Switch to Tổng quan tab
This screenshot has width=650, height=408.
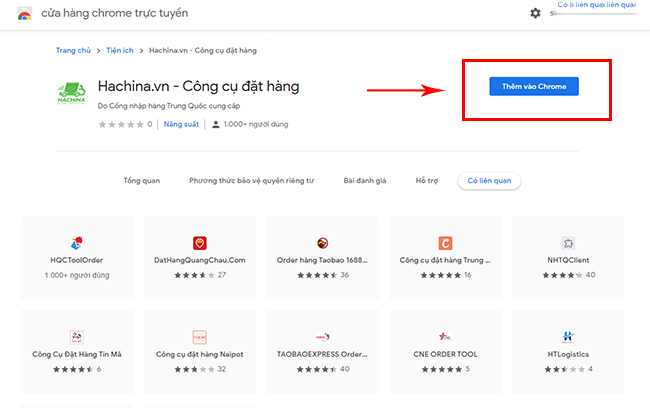click(142, 181)
